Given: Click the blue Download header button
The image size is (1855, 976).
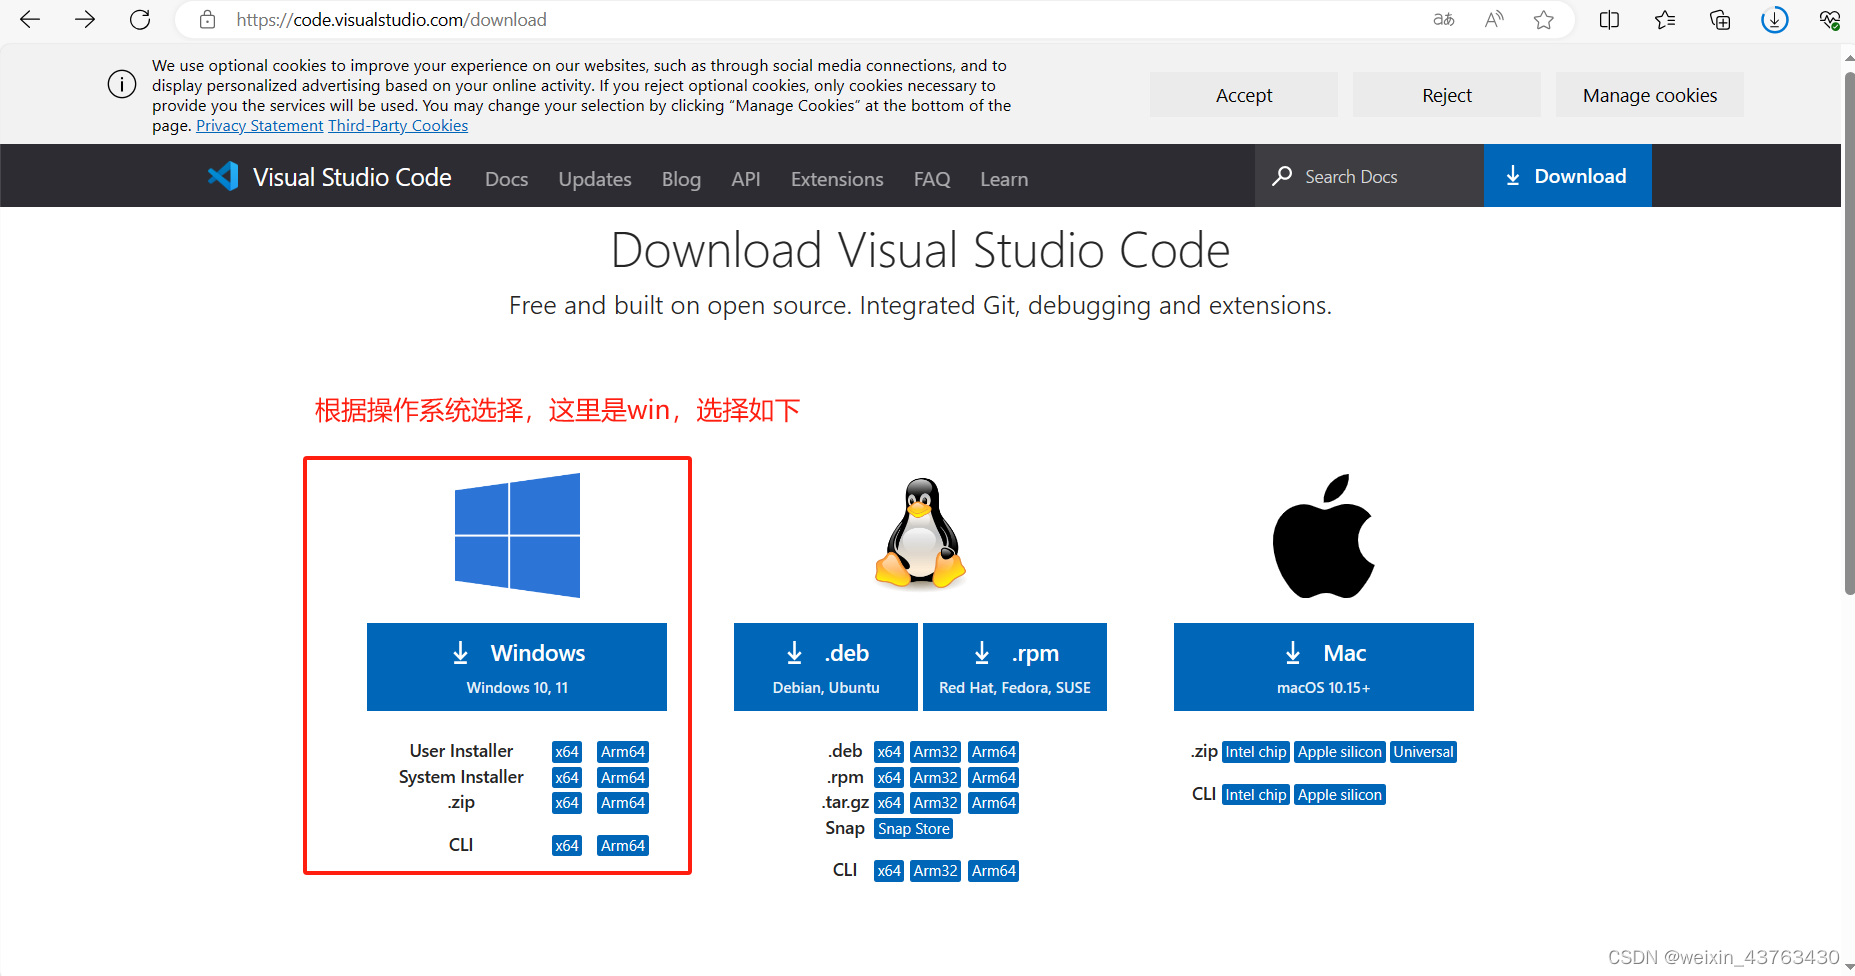Looking at the screenshot, I should click(x=1567, y=176).
